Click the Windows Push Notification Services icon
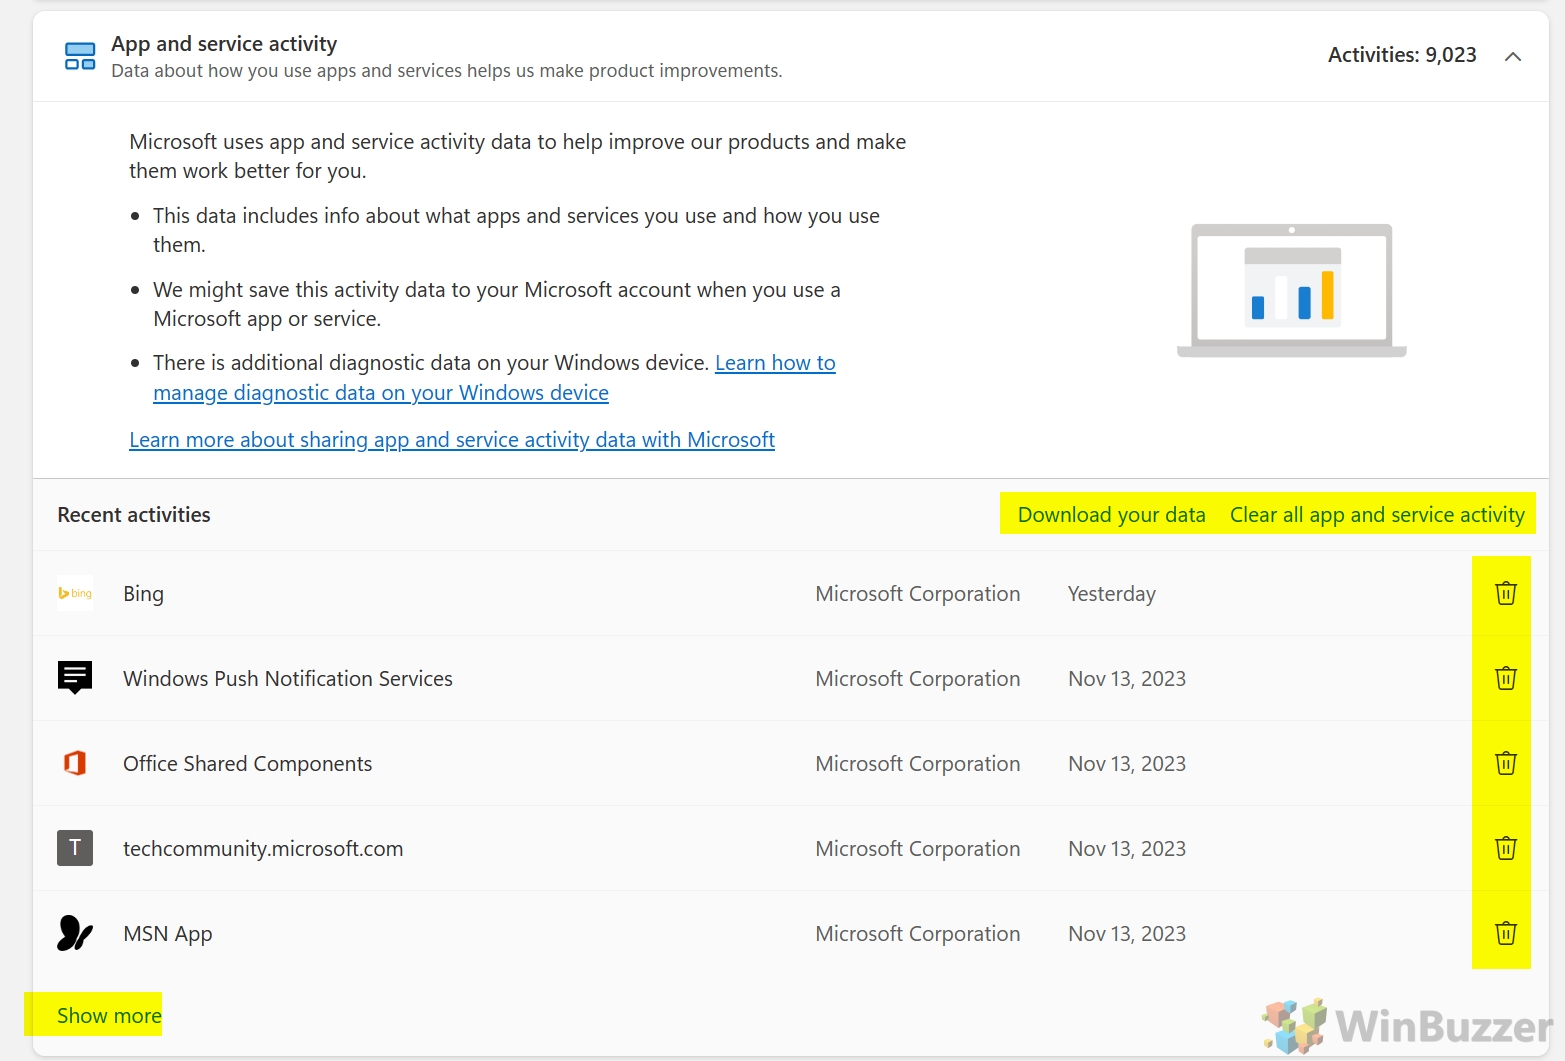1565x1061 pixels. [x=75, y=678]
